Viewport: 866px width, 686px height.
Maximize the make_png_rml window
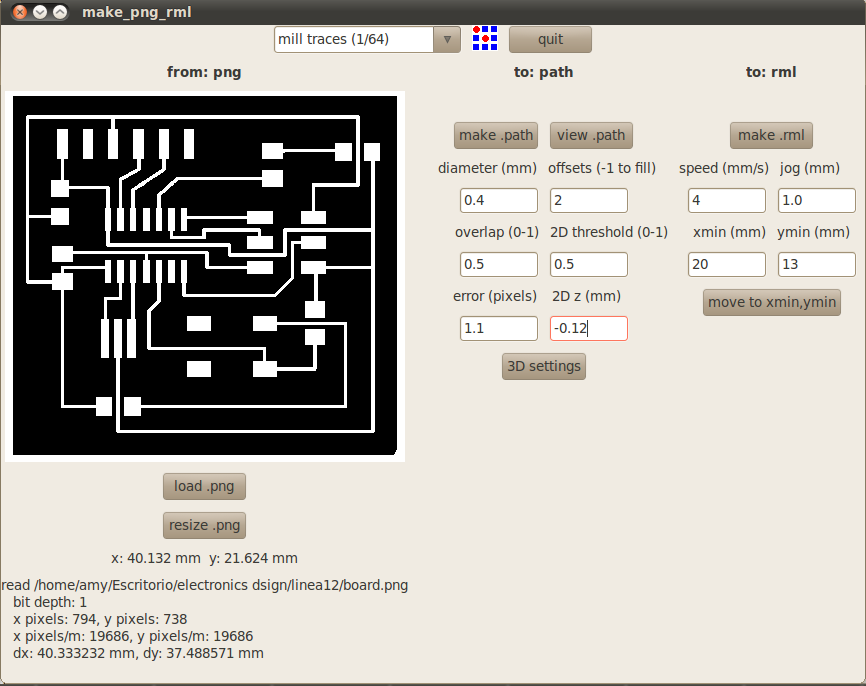click(60, 12)
